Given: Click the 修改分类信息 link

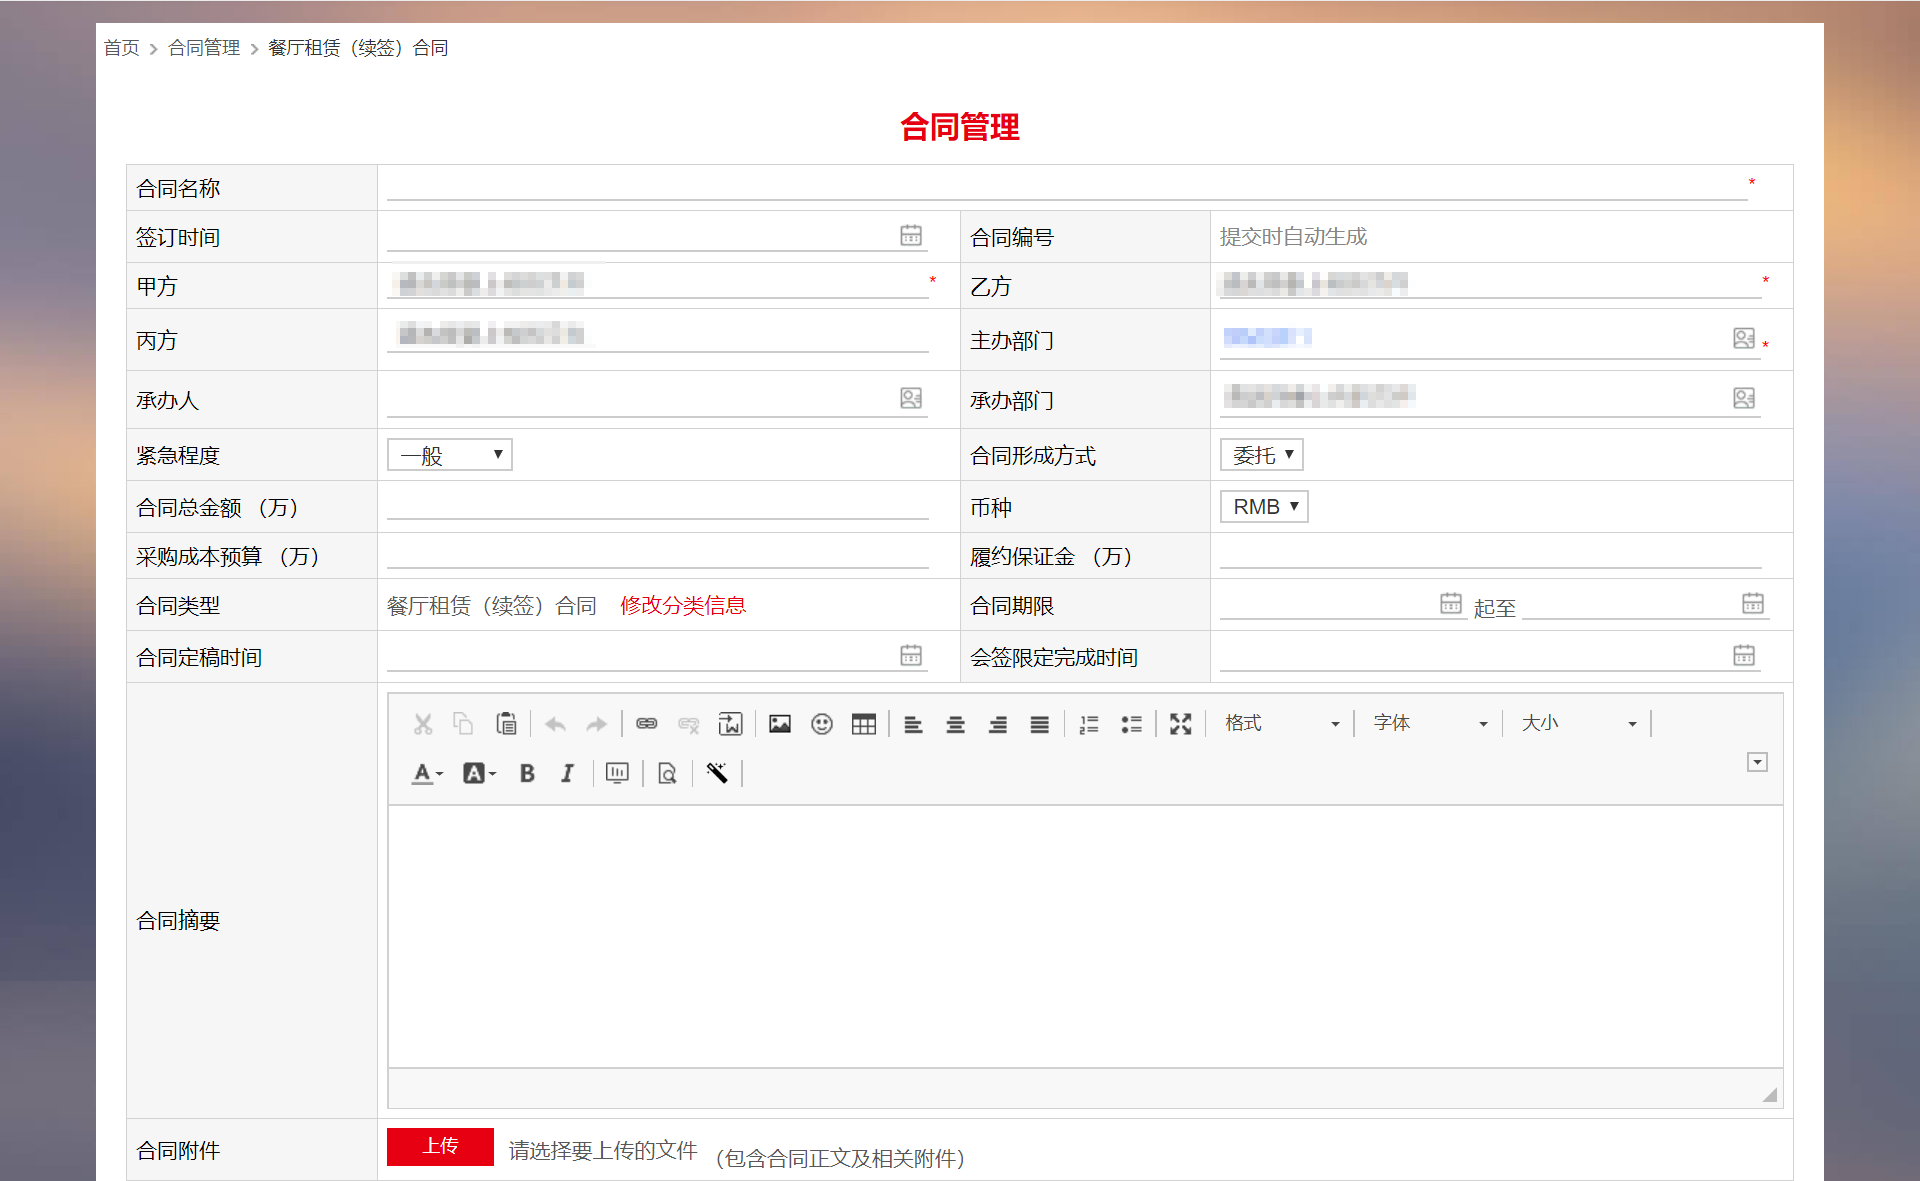Looking at the screenshot, I should (683, 605).
